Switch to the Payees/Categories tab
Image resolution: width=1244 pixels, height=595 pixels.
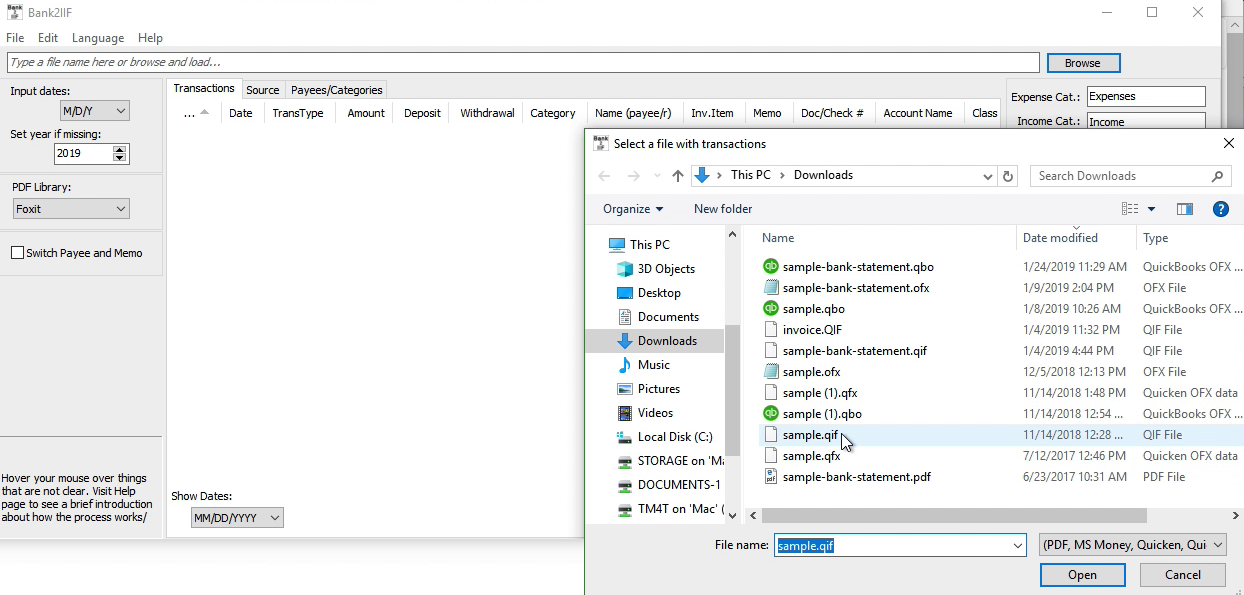pyautogui.click(x=337, y=90)
